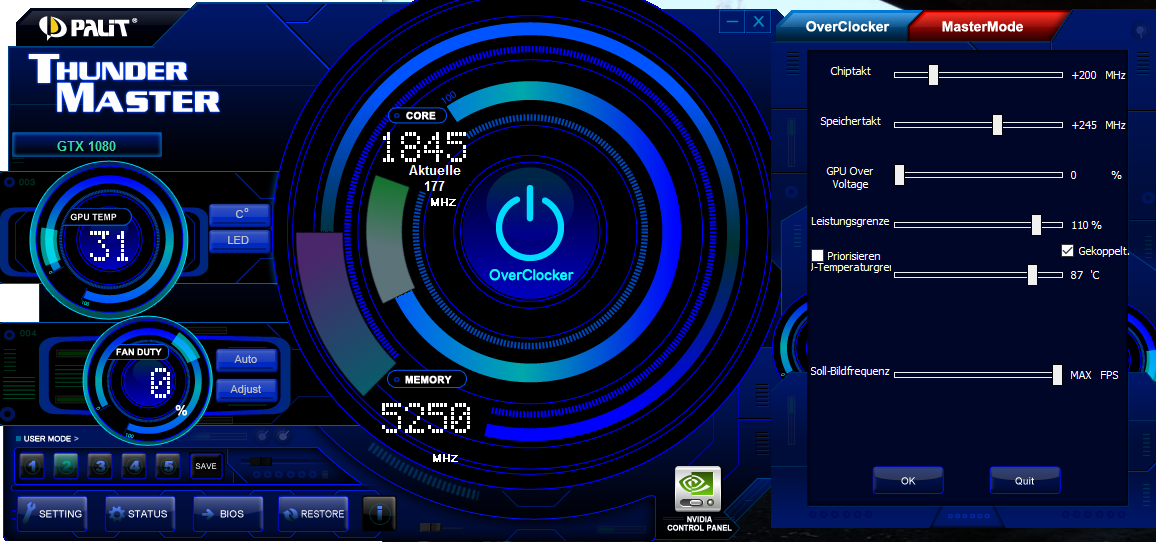This screenshot has width=1162, height=542.
Task: Open the NVIDIA Control Panel icon
Action: (x=698, y=489)
